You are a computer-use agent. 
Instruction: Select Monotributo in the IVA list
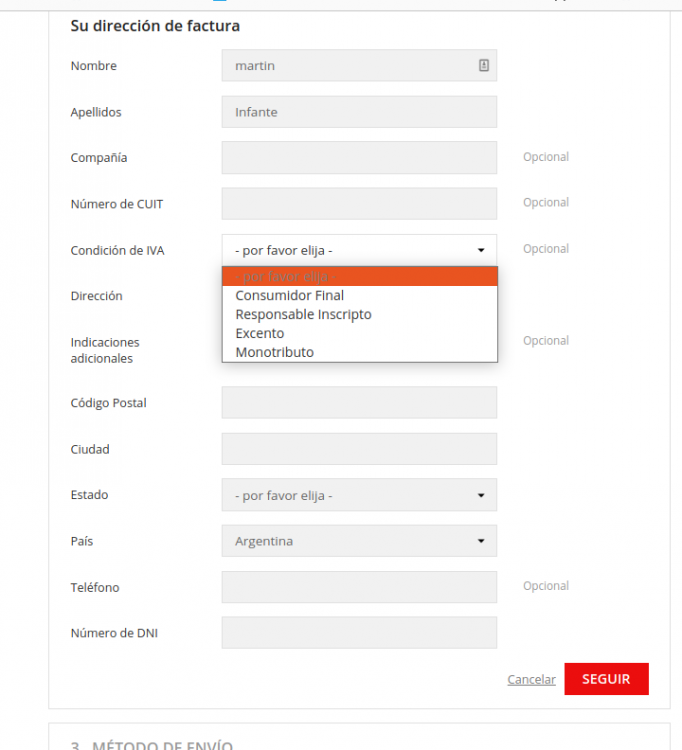(360, 352)
